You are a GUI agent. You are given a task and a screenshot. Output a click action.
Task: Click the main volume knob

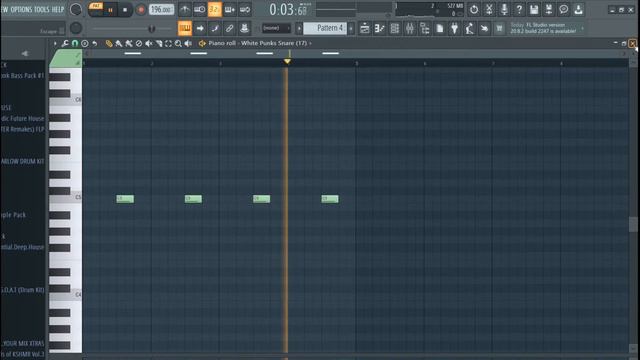(x=76, y=9)
